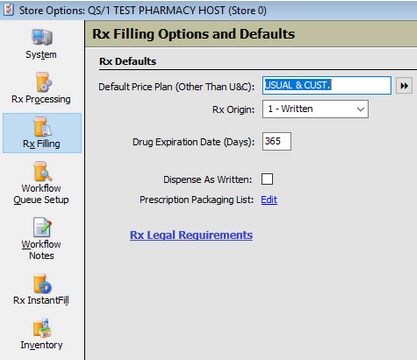Click the Store Options title bar icon
This screenshot has width=417, height=360.
click(x=8, y=10)
